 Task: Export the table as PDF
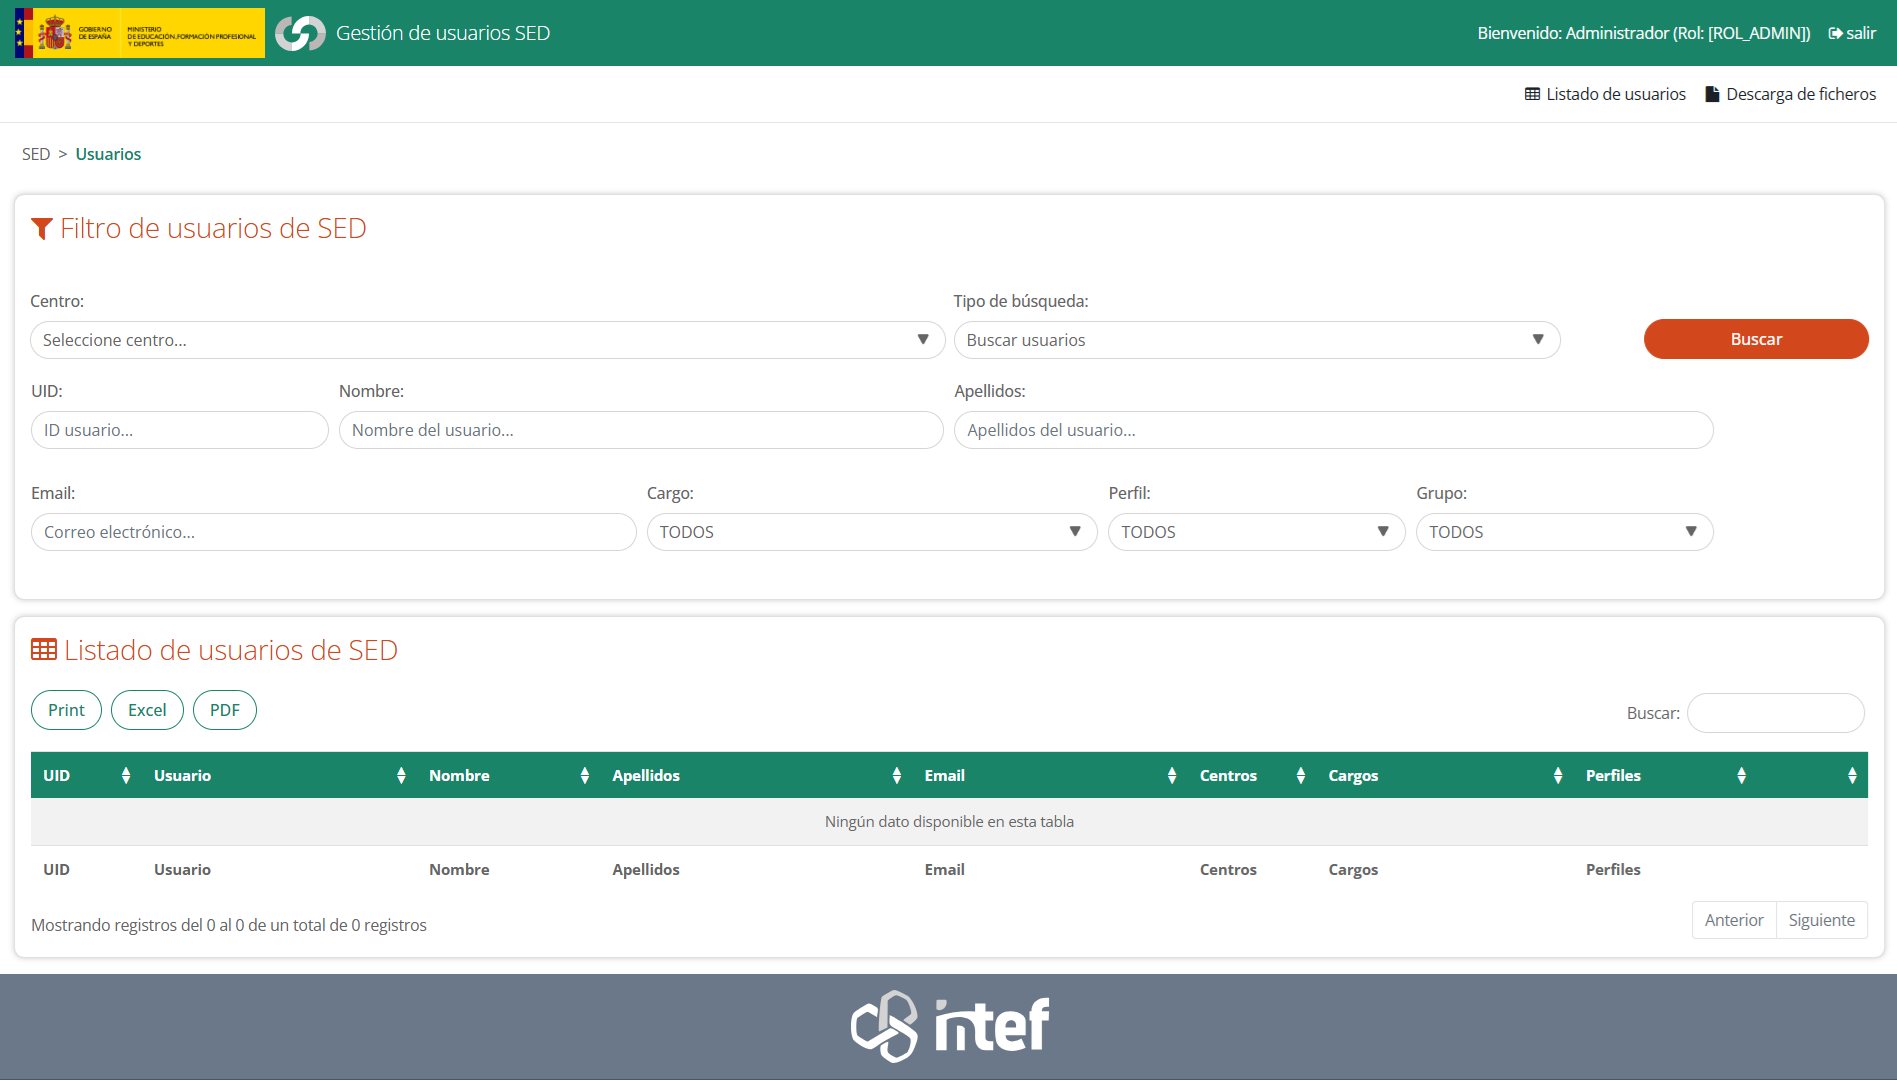point(225,710)
